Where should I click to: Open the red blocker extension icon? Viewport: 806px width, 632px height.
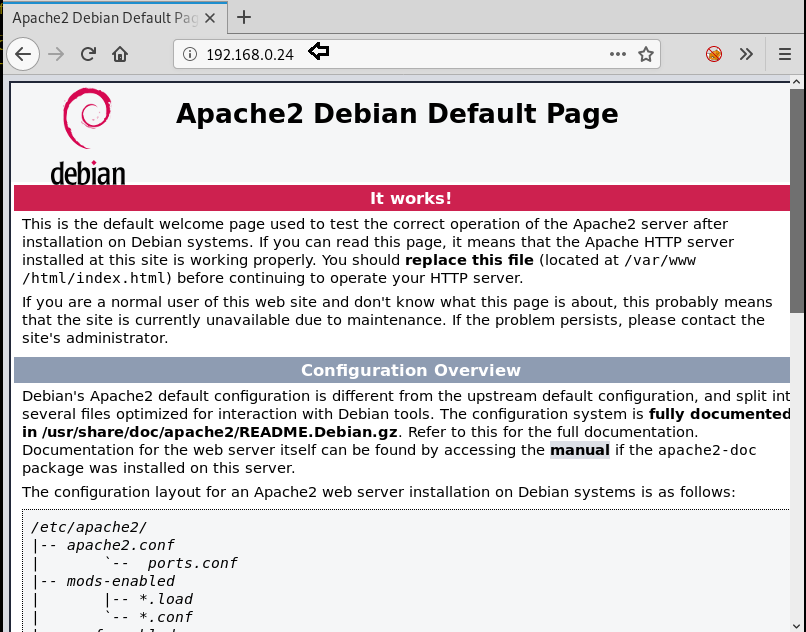click(713, 54)
